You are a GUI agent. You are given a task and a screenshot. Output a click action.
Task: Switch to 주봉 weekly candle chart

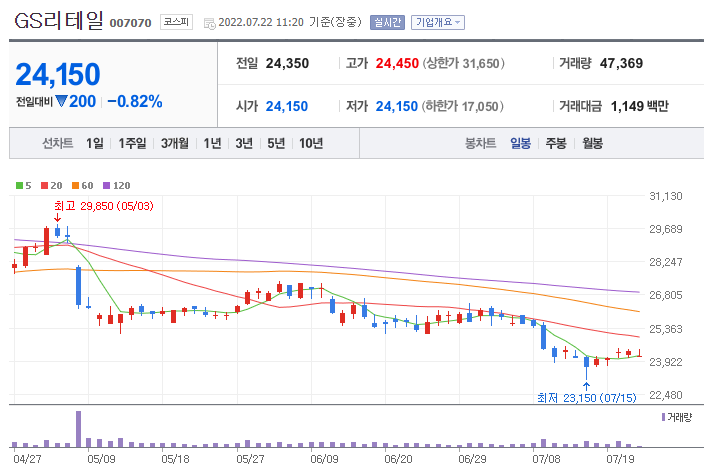pos(556,143)
